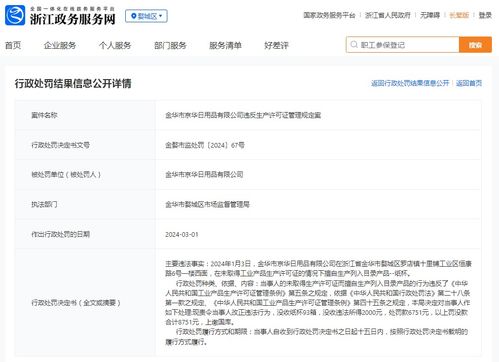Go to 企业服务 menu
The height and width of the screenshot is (362, 499).
[x=60, y=45]
